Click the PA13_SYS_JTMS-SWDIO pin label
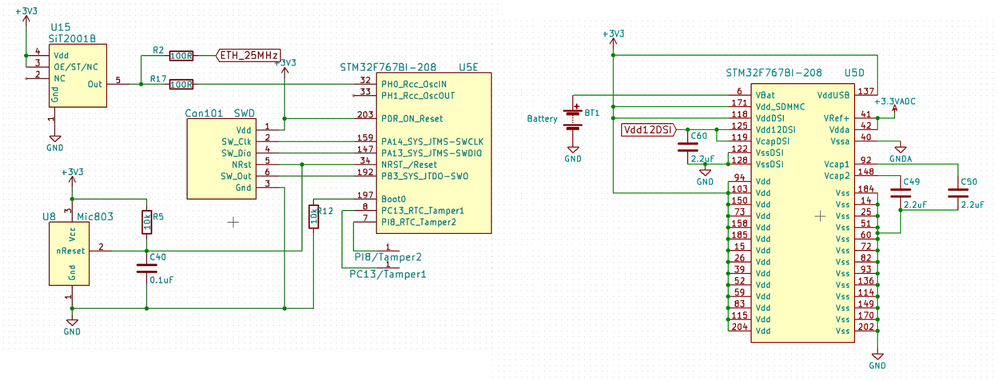Image resolution: width=998 pixels, height=381 pixels. pos(432,153)
